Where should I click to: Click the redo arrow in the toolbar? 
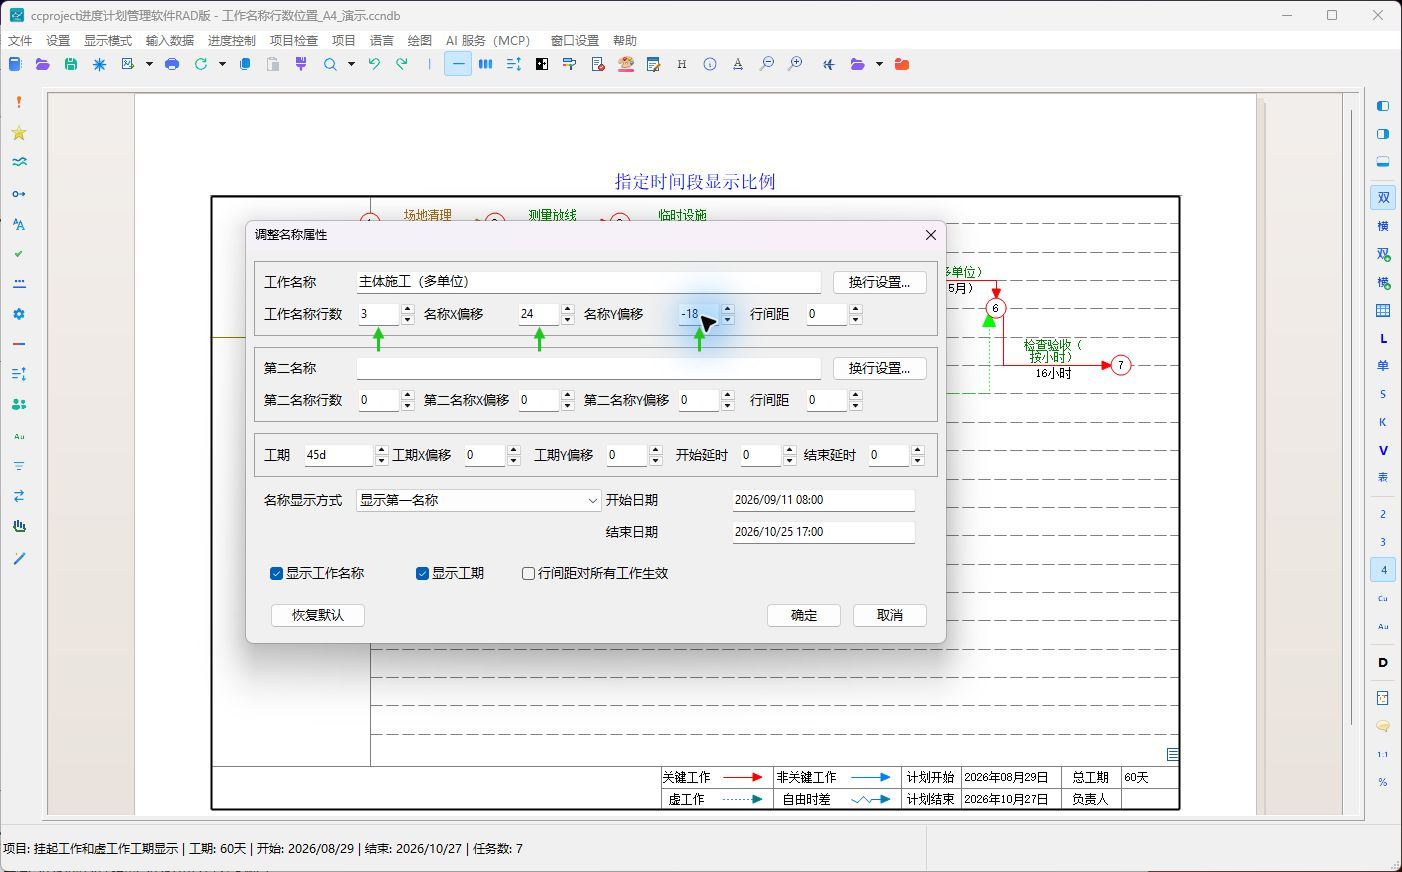tap(402, 64)
